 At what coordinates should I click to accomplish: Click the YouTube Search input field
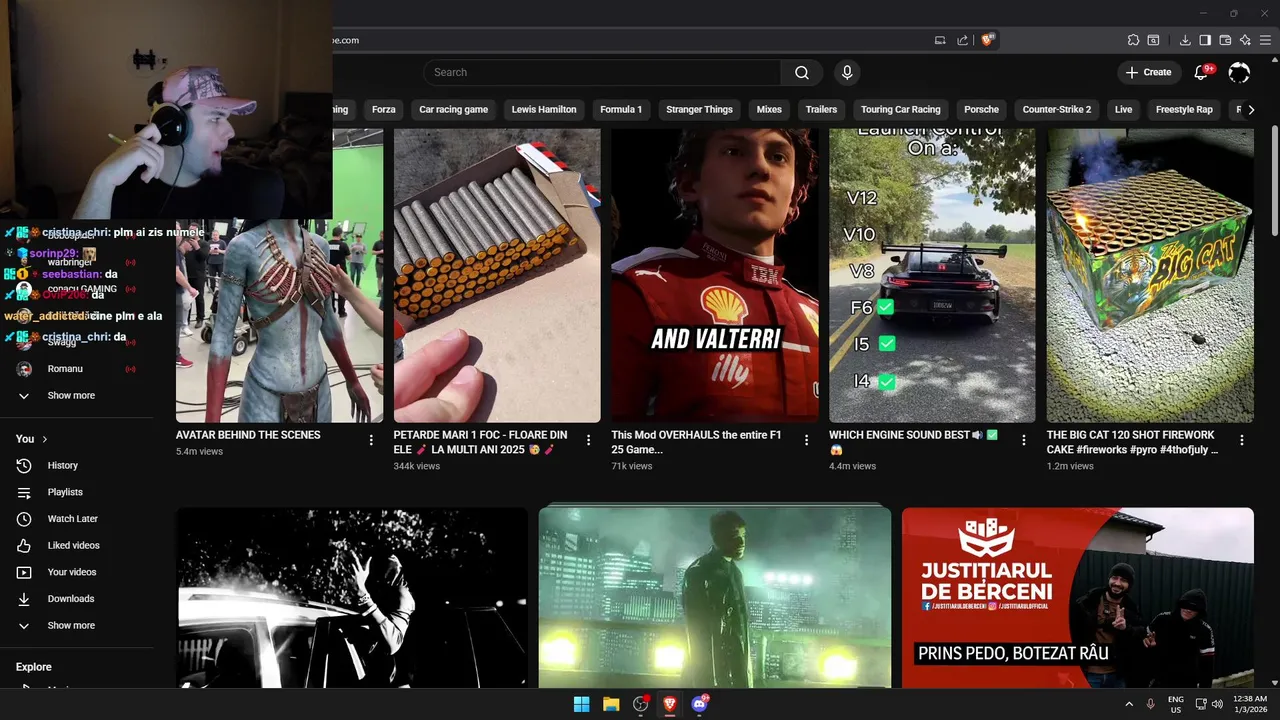[x=602, y=72]
